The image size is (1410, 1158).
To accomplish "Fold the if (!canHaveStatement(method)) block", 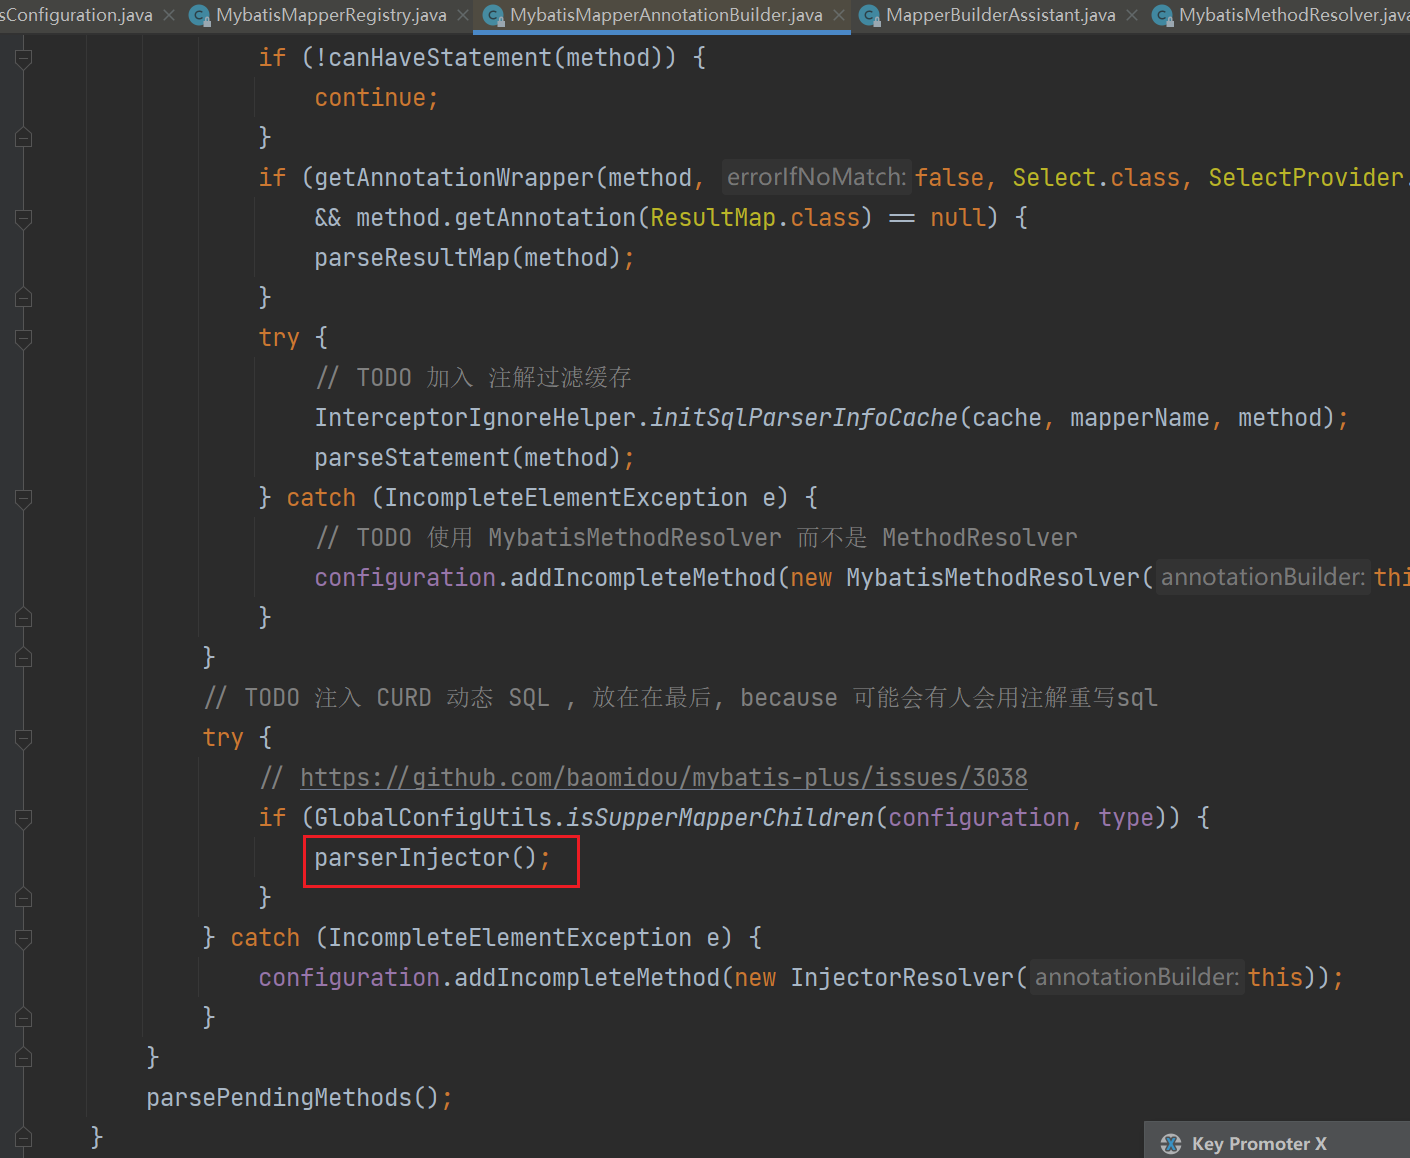I will pos(24,58).
